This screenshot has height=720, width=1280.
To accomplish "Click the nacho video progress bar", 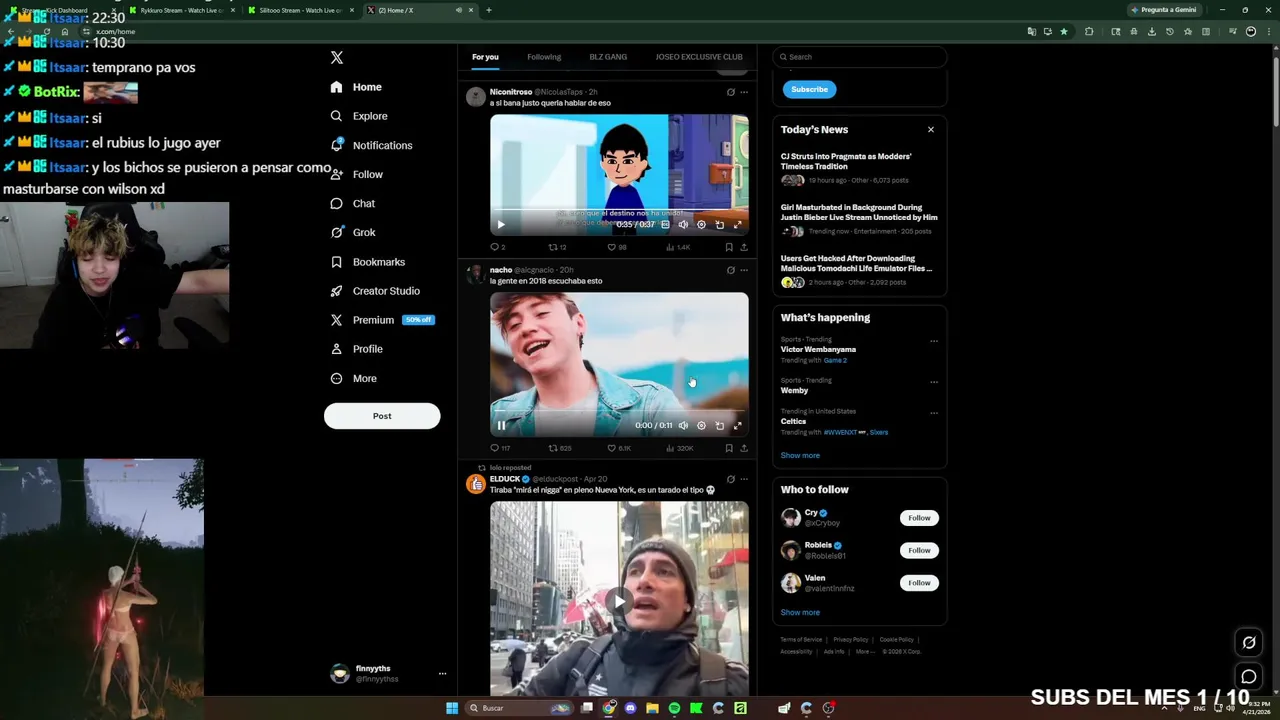I will (619, 411).
